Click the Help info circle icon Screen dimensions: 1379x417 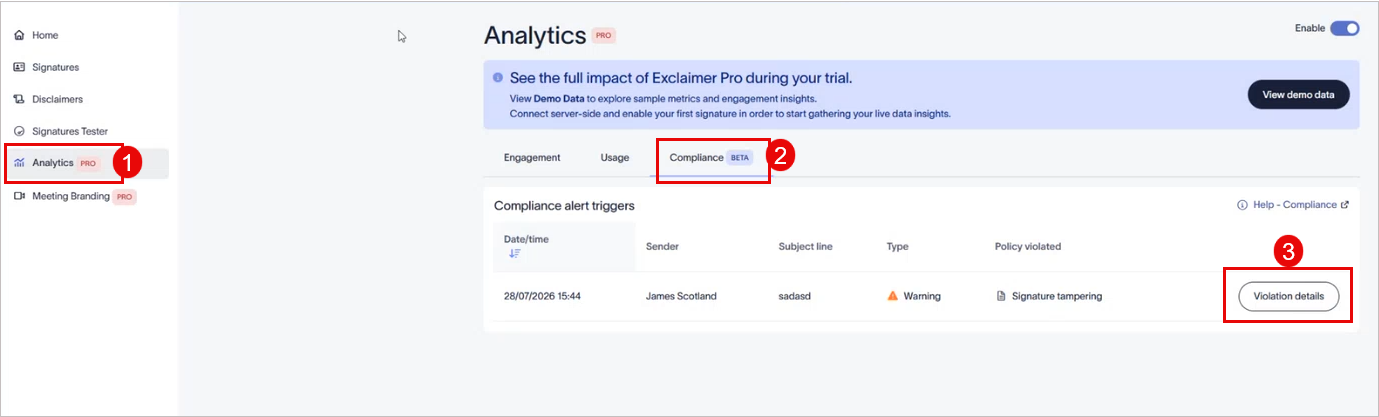(x=1242, y=205)
